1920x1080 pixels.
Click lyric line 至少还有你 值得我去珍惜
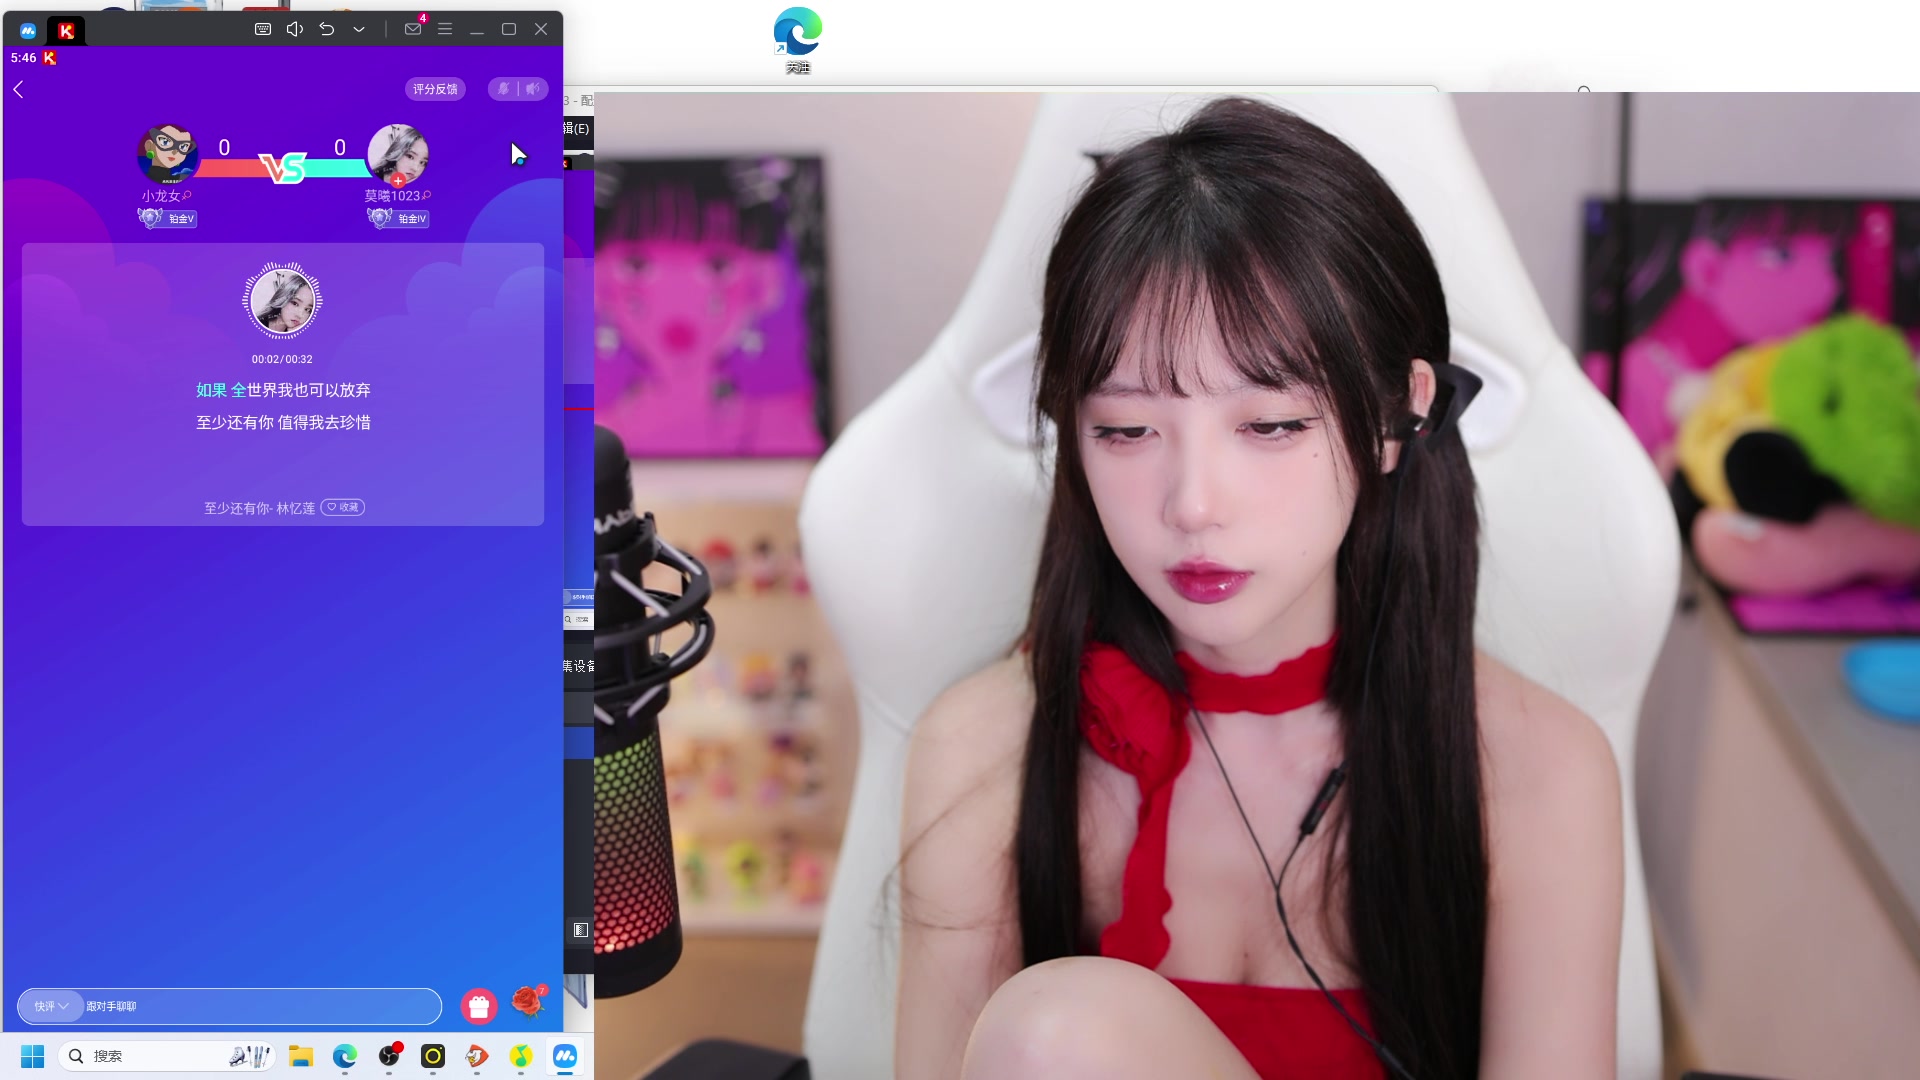[x=283, y=422]
